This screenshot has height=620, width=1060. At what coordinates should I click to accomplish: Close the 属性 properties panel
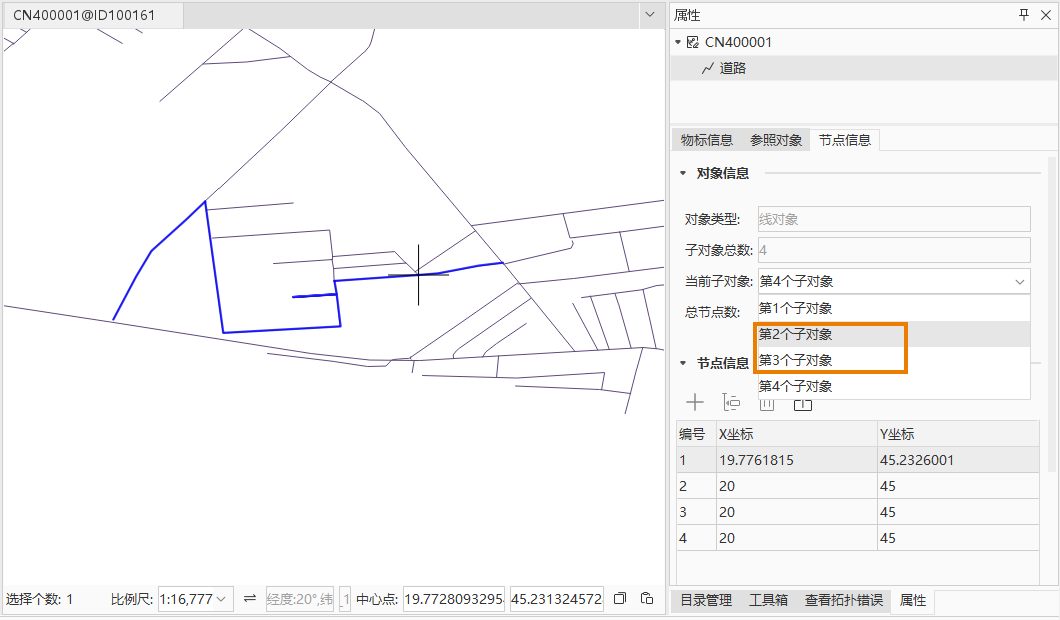pyautogui.click(x=1046, y=15)
